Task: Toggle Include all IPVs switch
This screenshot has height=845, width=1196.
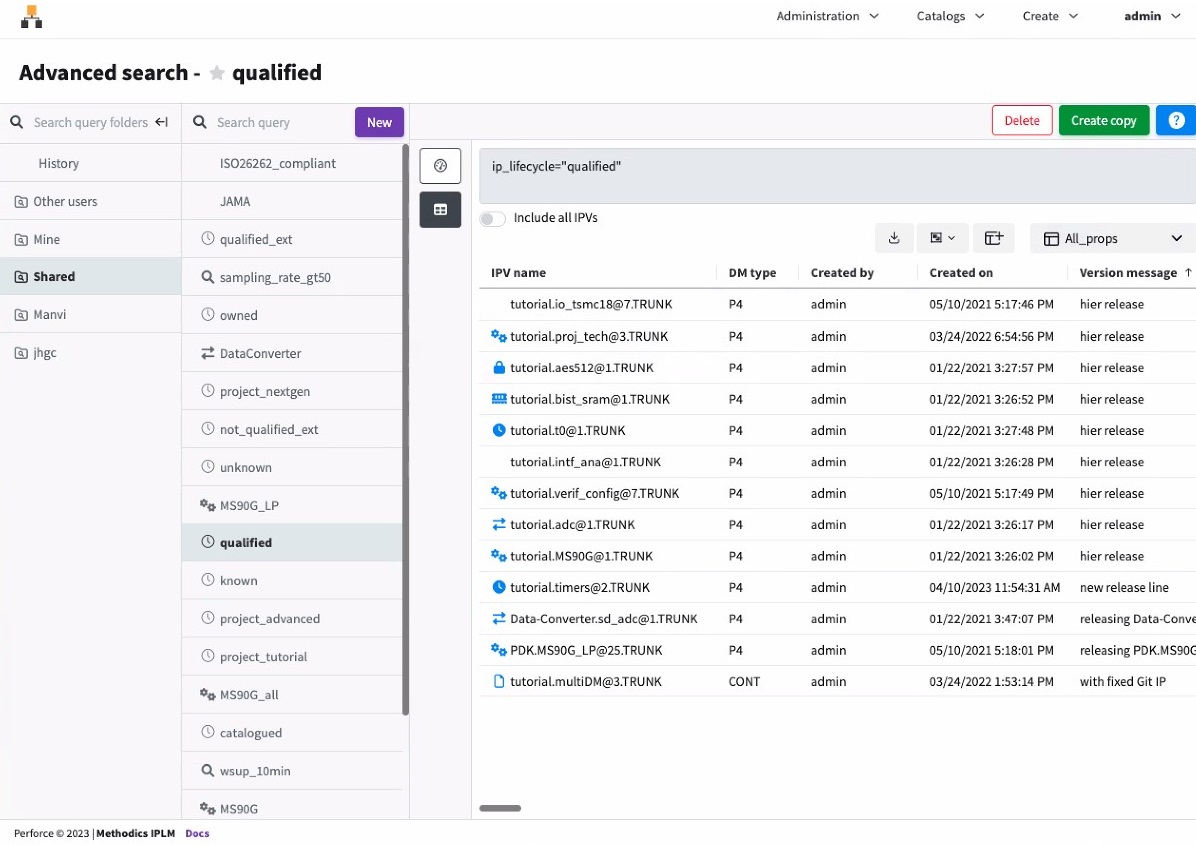Action: 493,218
